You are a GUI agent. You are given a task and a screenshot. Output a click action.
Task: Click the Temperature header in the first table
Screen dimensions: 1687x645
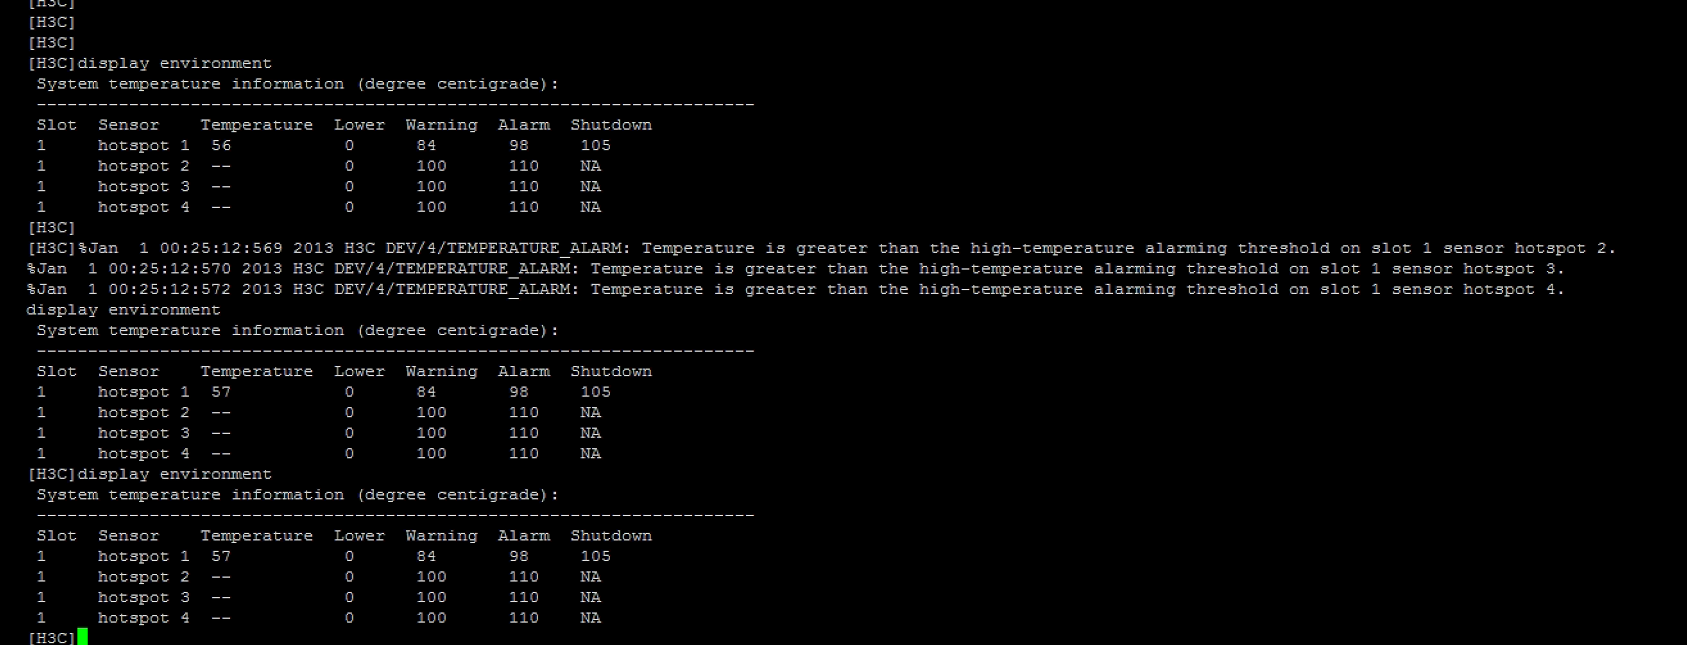[x=256, y=125]
